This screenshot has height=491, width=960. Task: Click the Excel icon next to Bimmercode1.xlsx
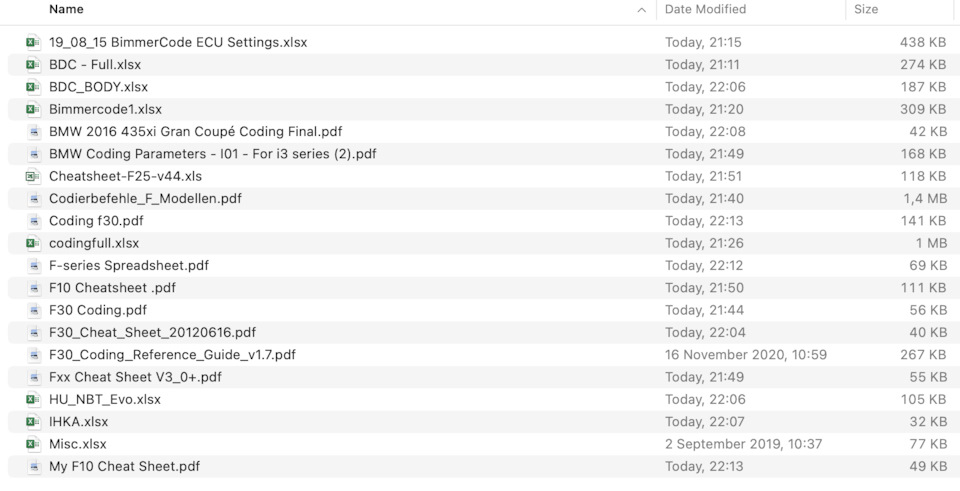(33, 109)
